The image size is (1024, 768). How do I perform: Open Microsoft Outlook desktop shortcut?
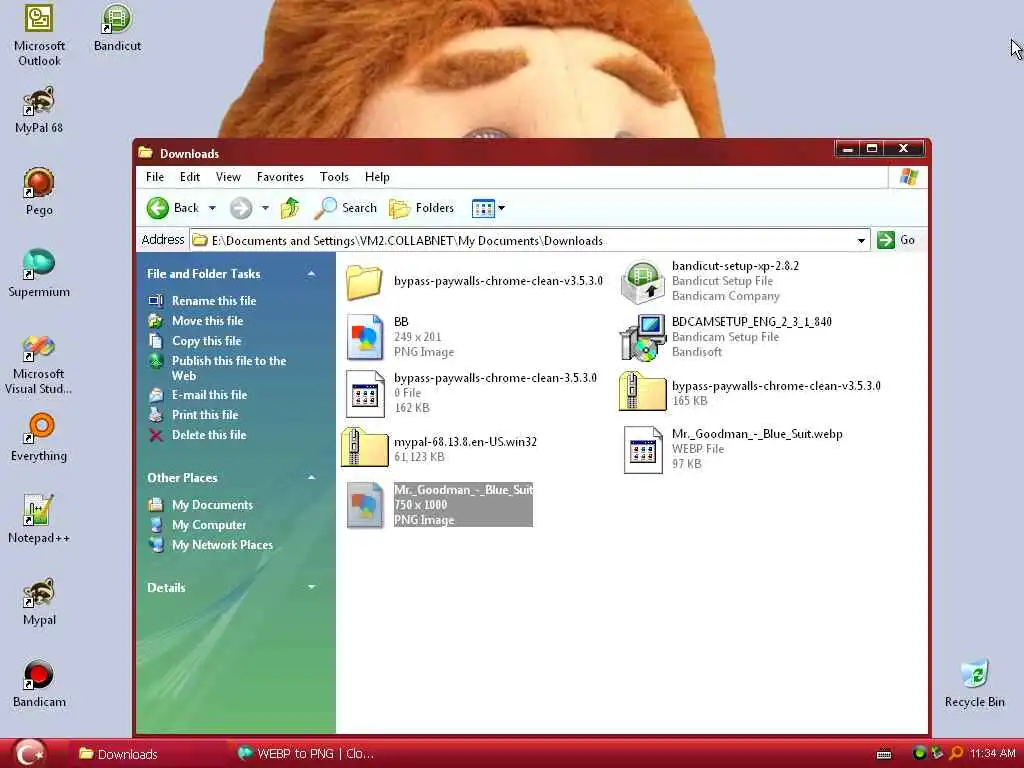pyautogui.click(x=39, y=36)
